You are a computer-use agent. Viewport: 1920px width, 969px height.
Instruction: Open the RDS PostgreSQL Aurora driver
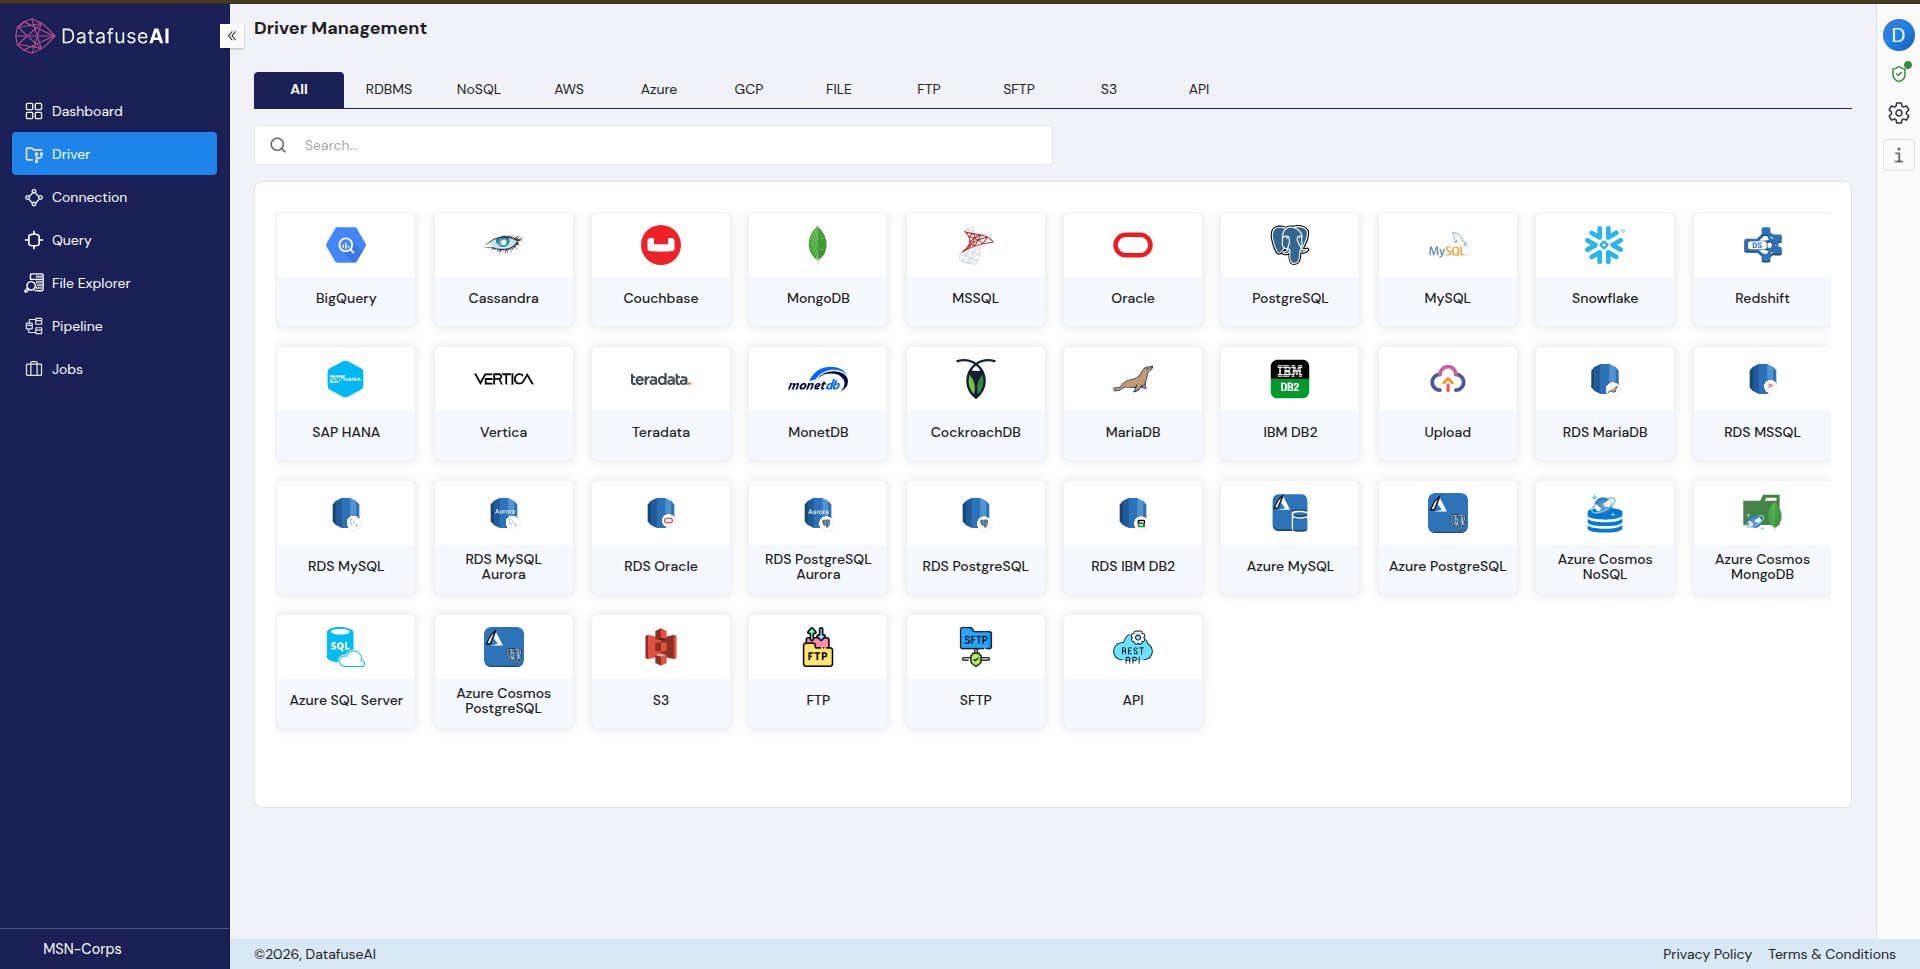click(x=818, y=538)
